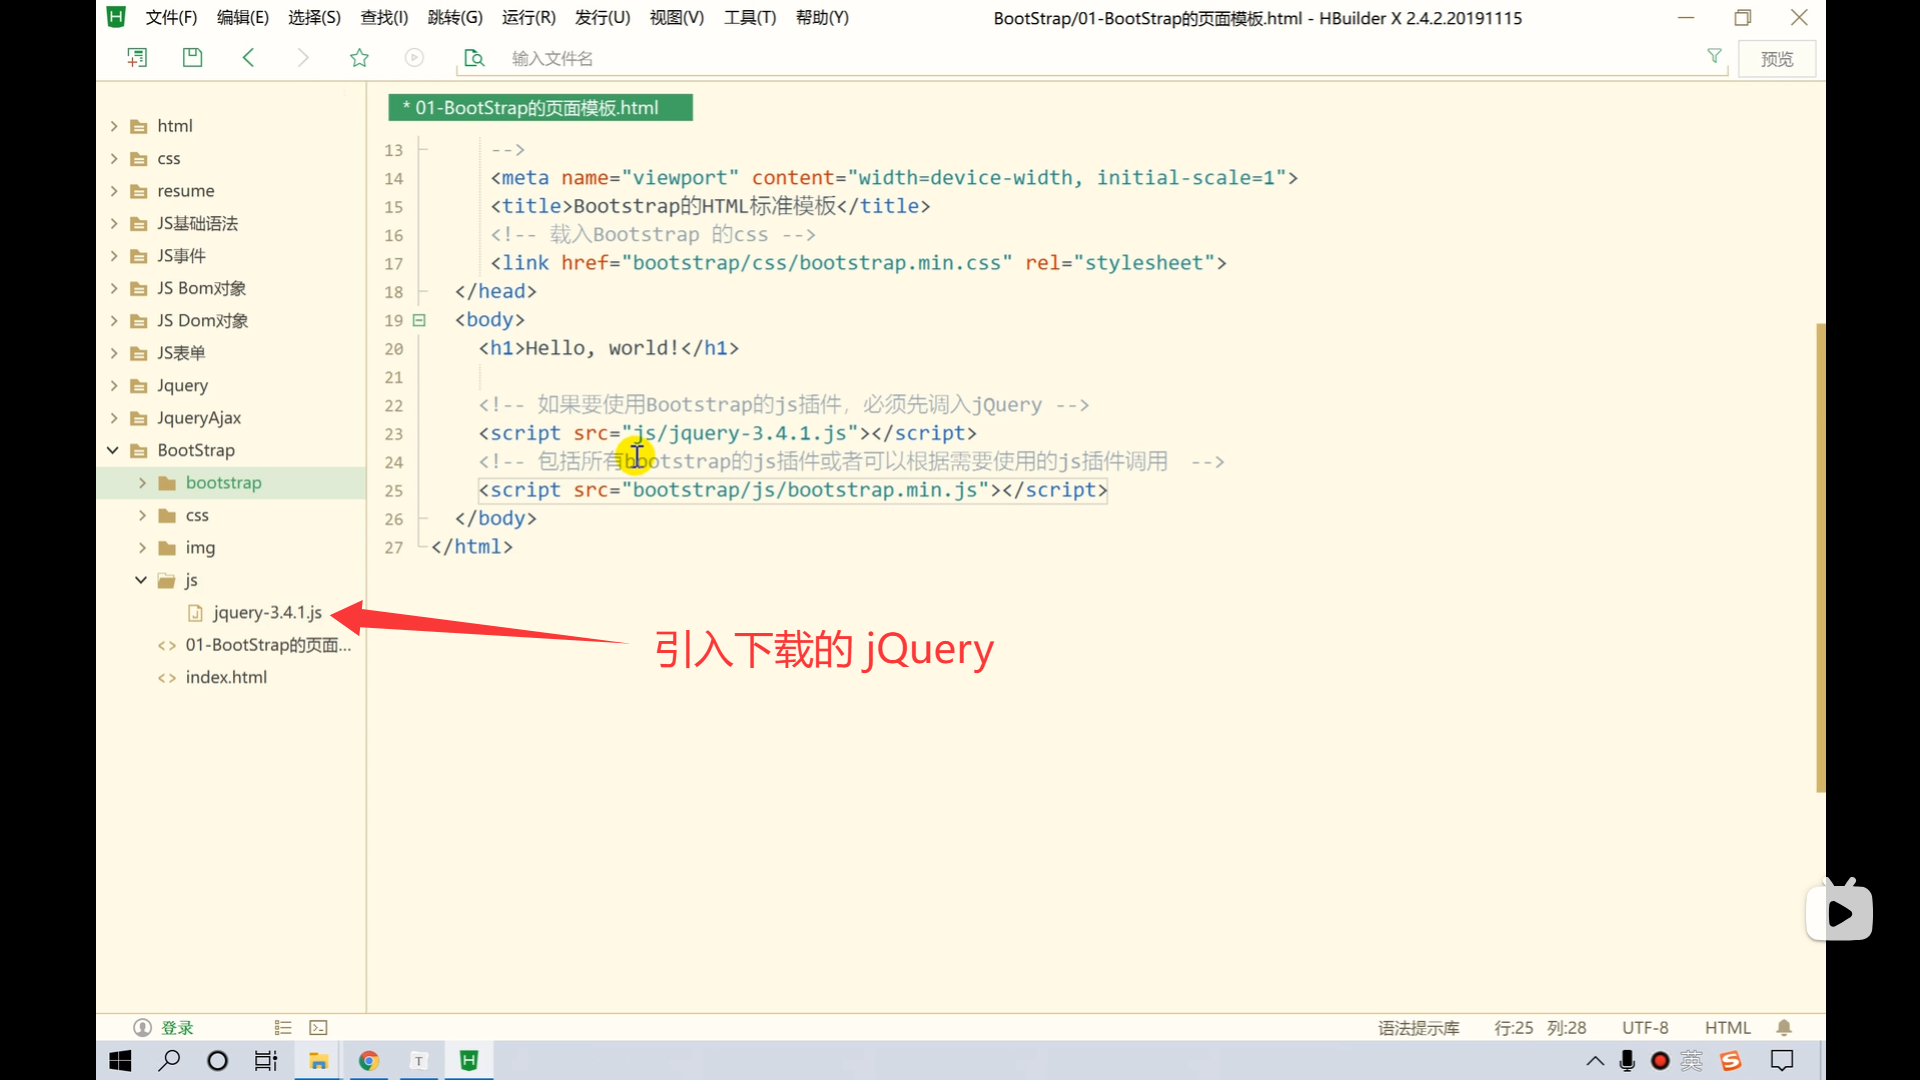1920x1080 pixels.
Task: Expand the bootstrap subfolder
Action: pyautogui.click(x=142, y=483)
